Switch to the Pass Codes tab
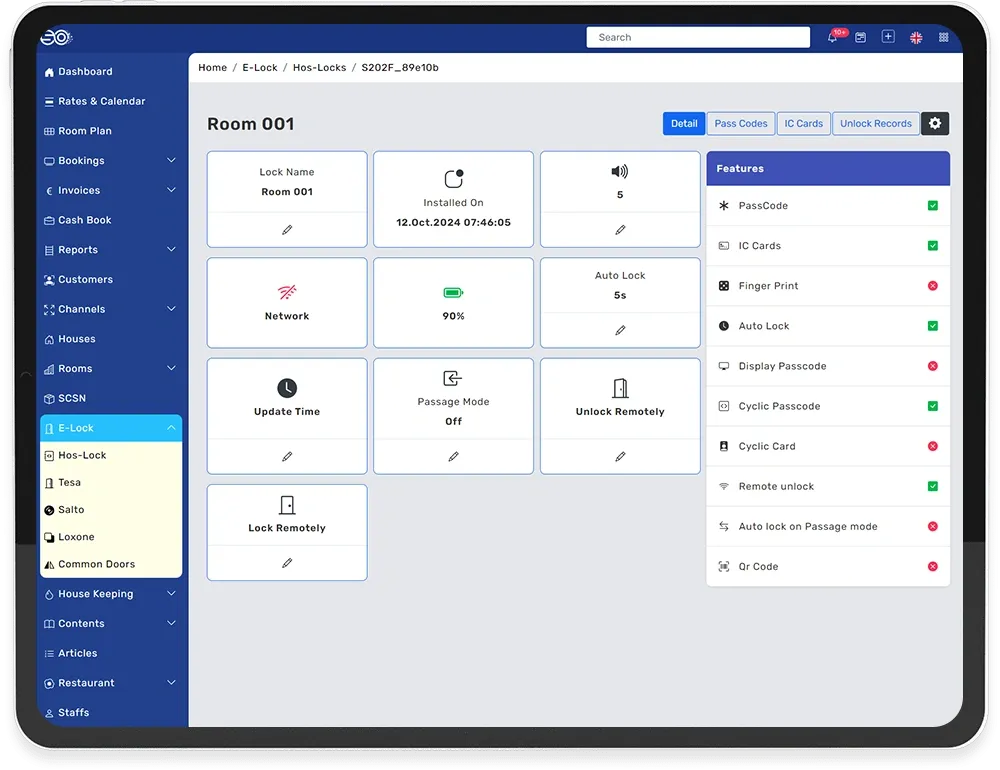 click(x=740, y=123)
